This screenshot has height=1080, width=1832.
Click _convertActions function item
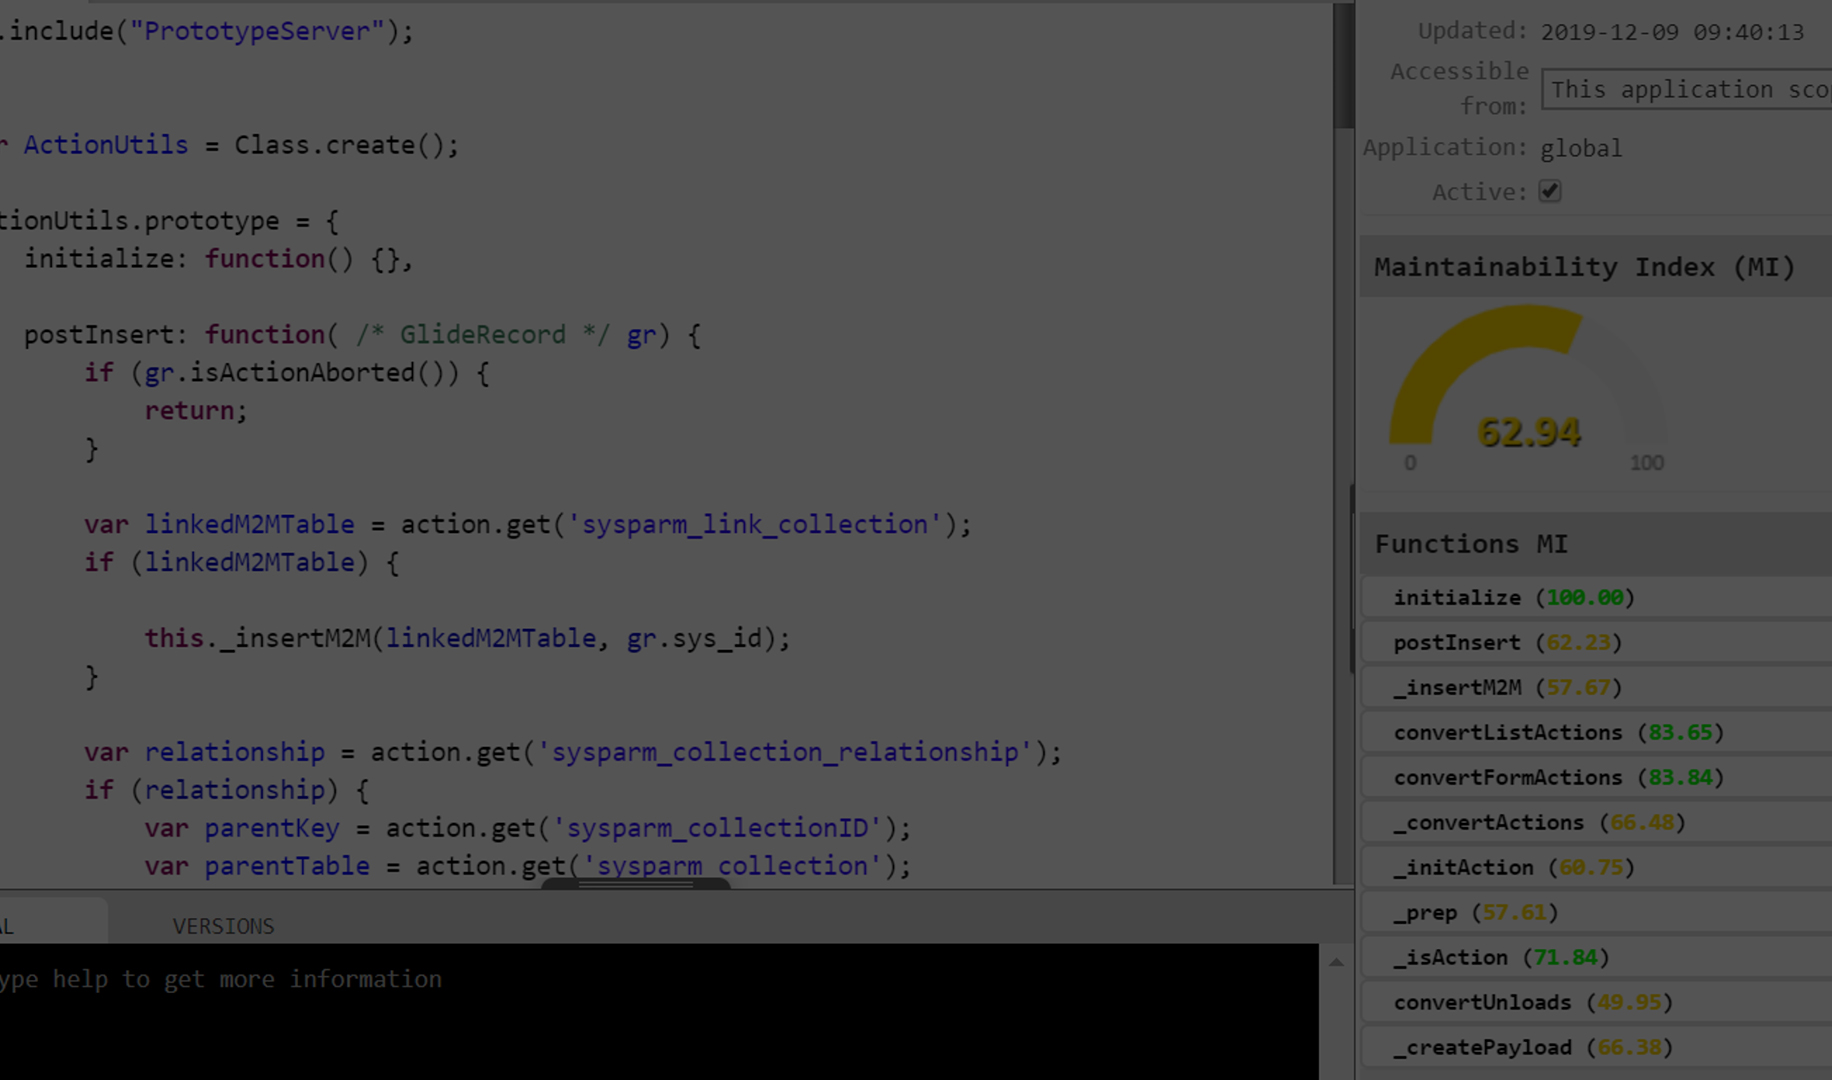[x=1539, y=822]
